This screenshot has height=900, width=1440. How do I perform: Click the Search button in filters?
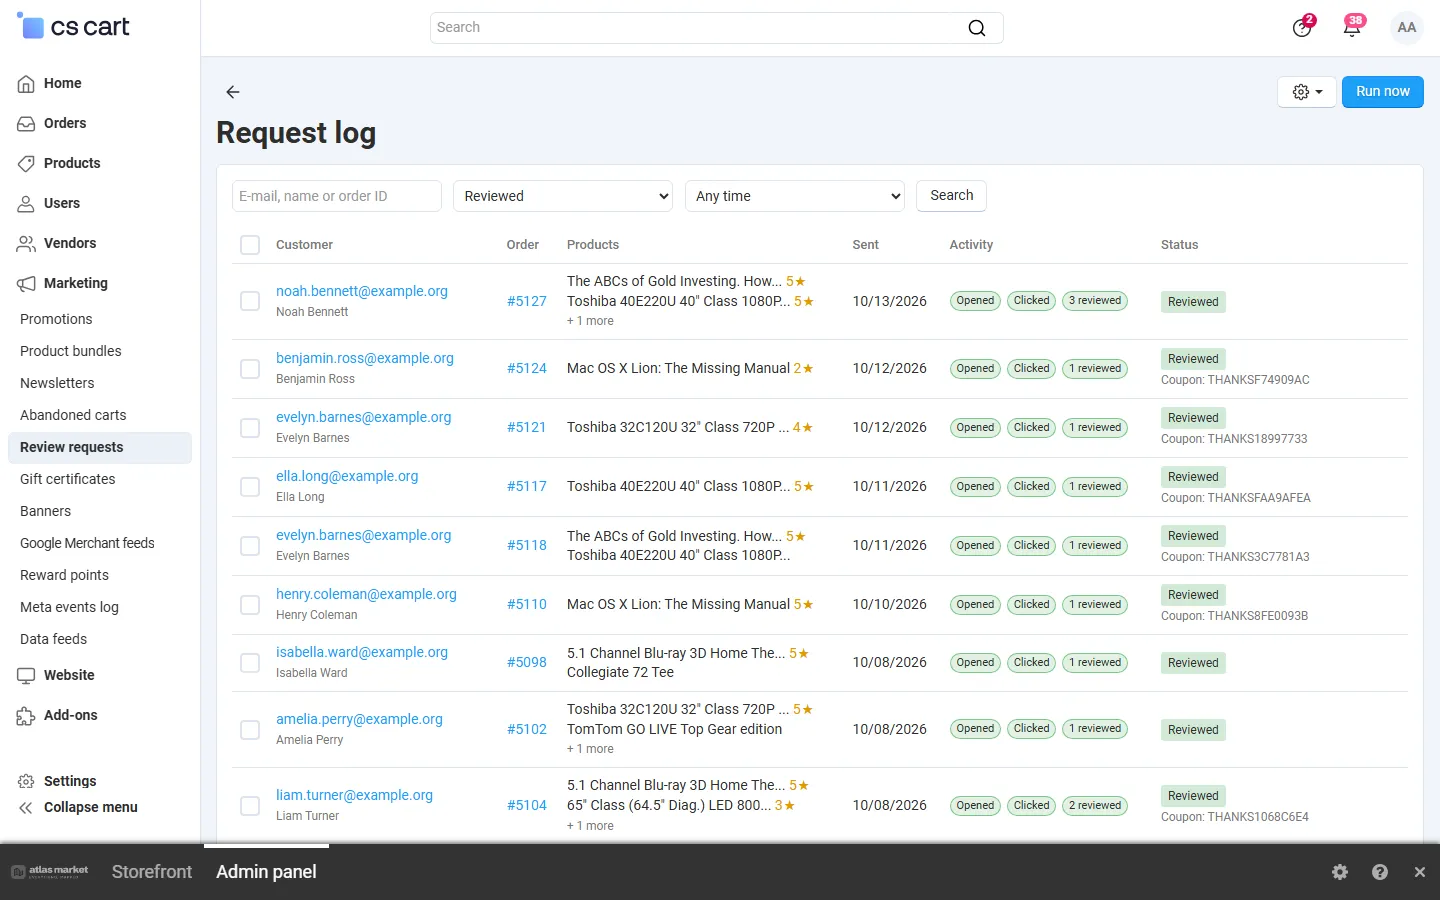tap(952, 196)
